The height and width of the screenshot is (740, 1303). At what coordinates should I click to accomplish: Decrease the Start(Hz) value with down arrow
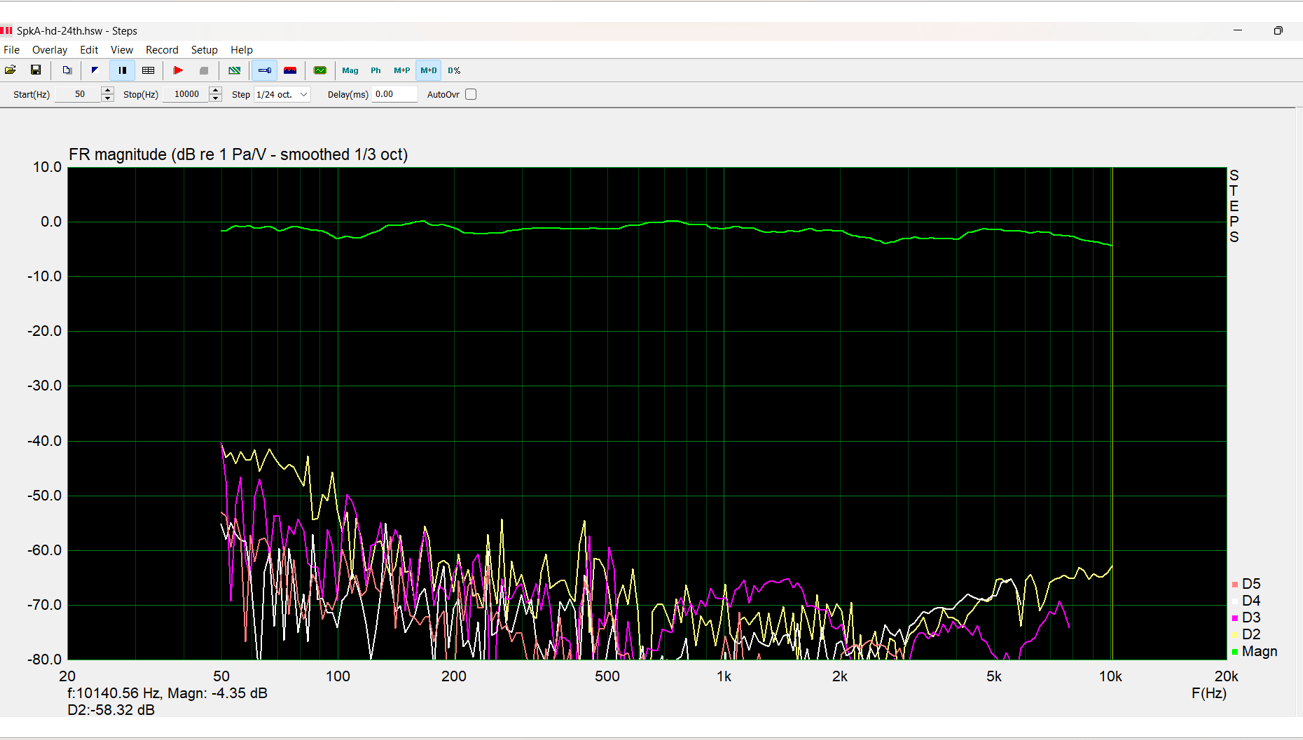click(x=108, y=99)
